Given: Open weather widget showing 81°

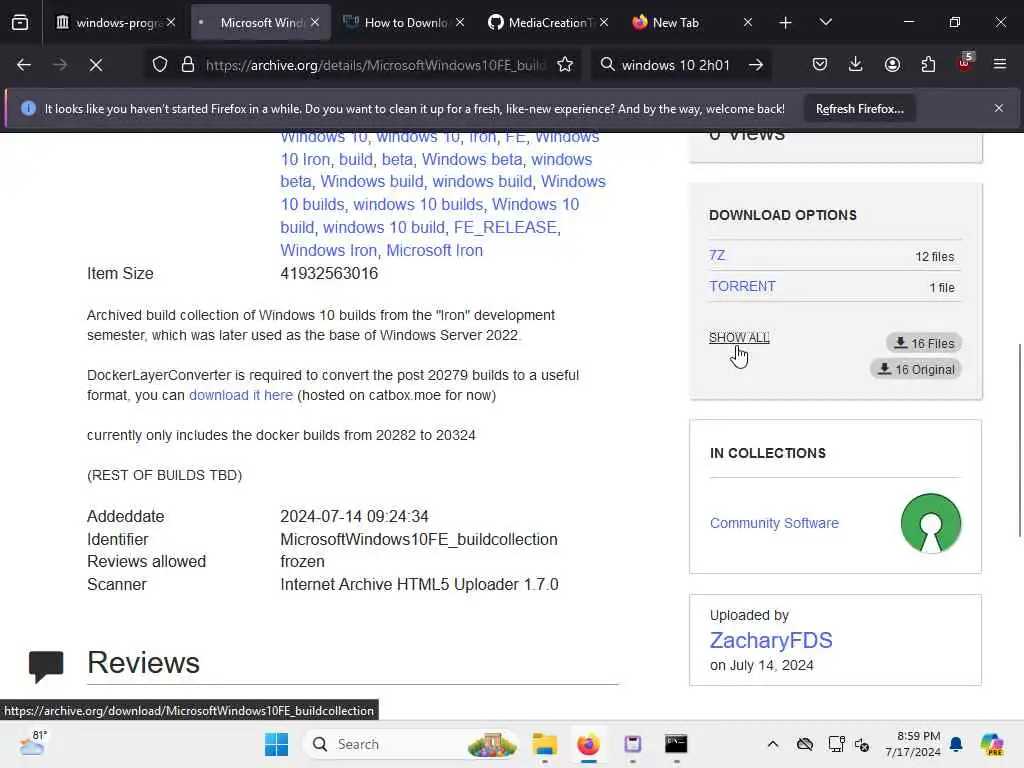Looking at the screenshot, I should coord(33,743).
